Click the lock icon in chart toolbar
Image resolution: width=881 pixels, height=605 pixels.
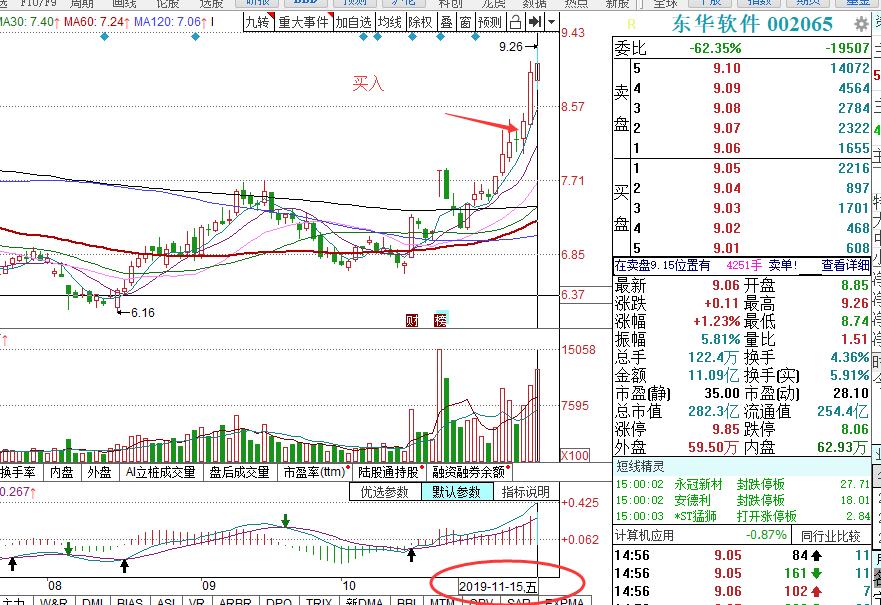tap(515, 22)
